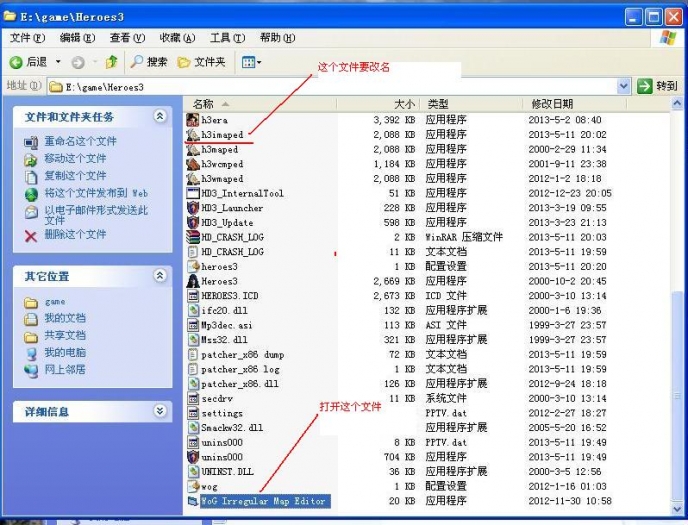The height and width of the screenshot is (525, 688).
Task: Select the WoG Irregular Map Editor file
Action: tap(263, 501)
